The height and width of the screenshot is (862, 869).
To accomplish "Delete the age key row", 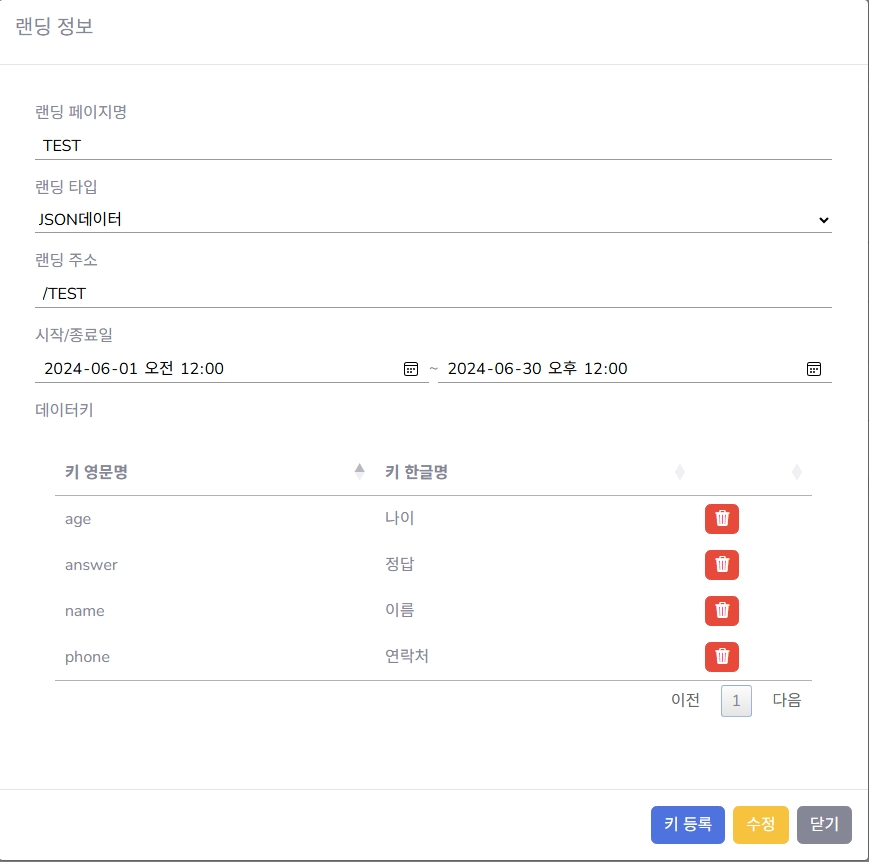I will point(722,519).
